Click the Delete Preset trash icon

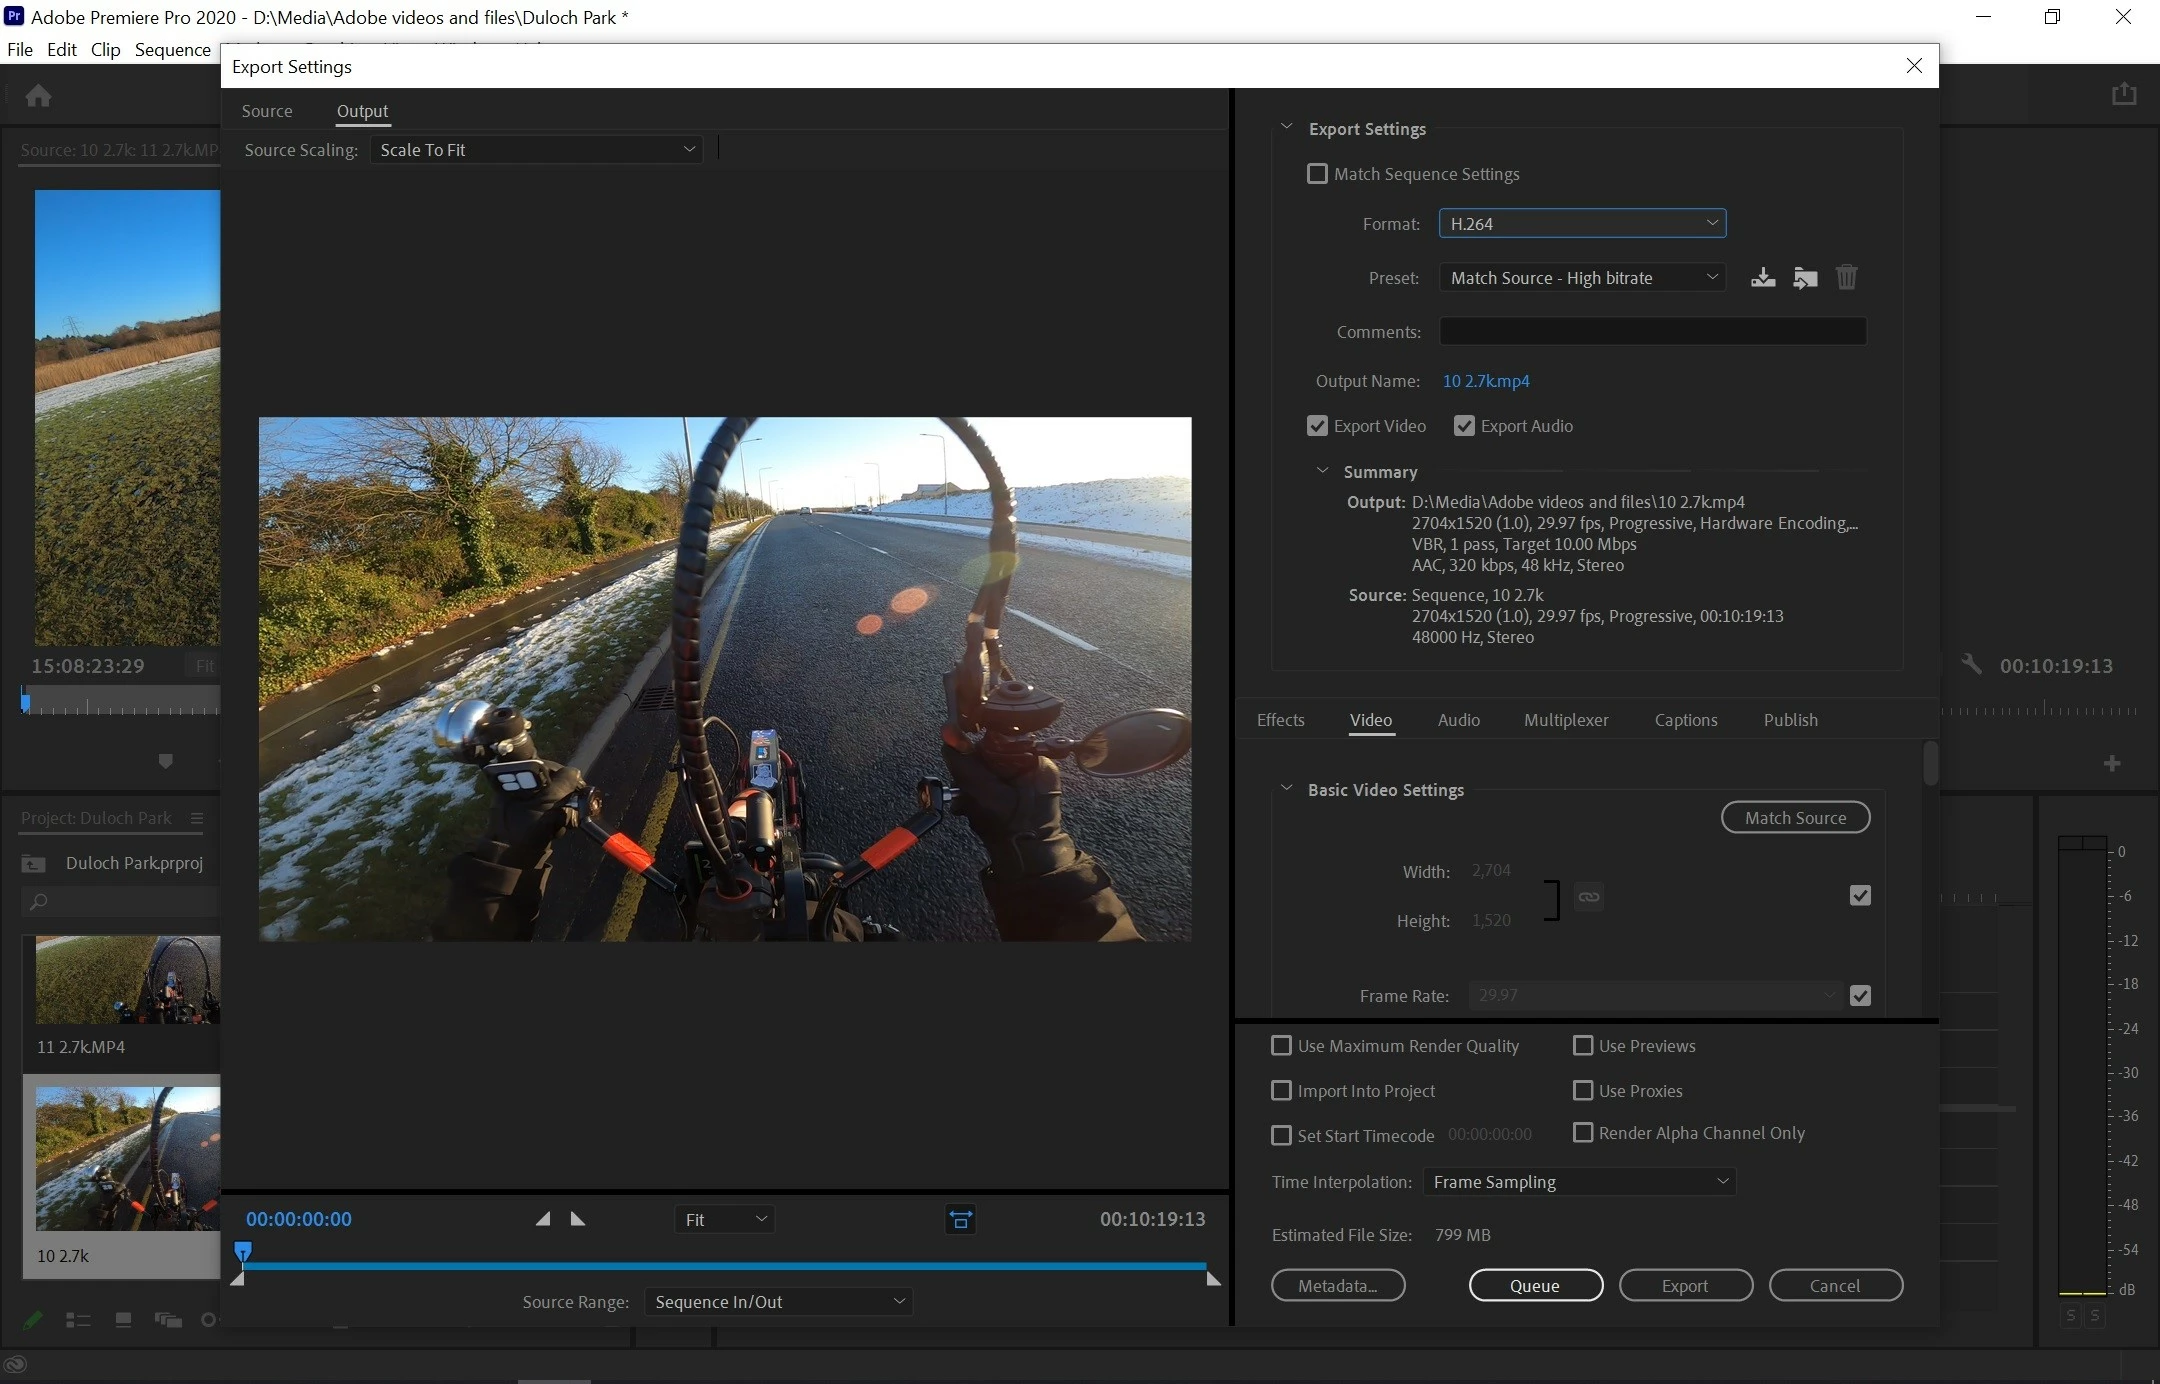pos(1846,277)
